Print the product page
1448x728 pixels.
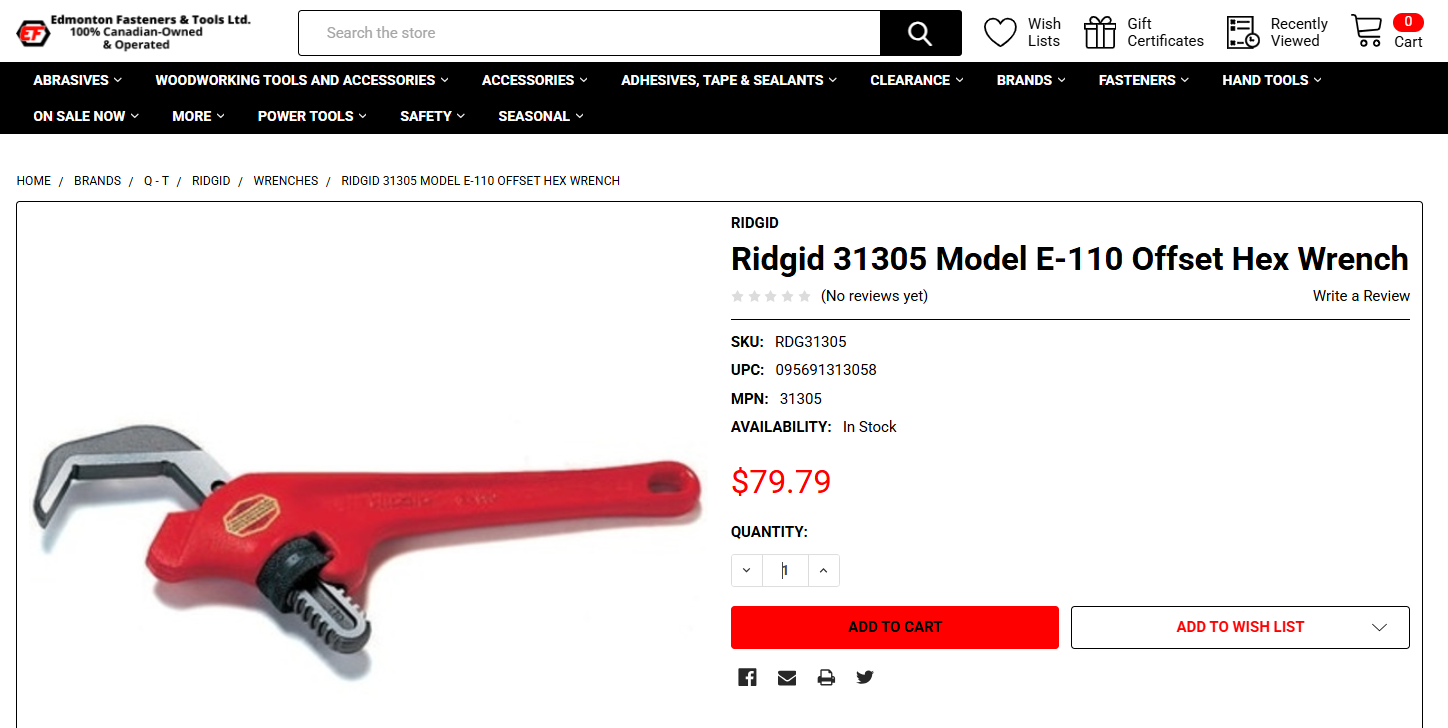click(826, 677)
